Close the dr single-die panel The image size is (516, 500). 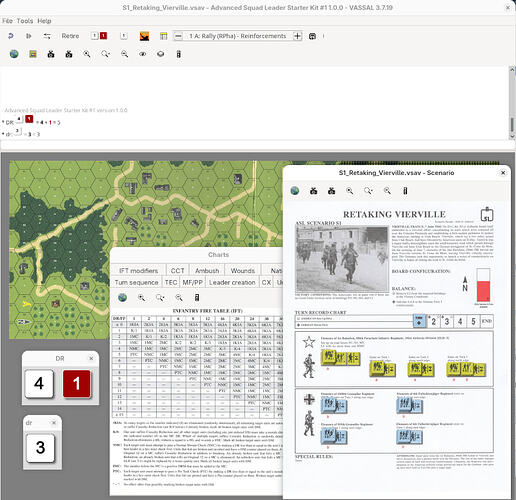tap(54, 423)
